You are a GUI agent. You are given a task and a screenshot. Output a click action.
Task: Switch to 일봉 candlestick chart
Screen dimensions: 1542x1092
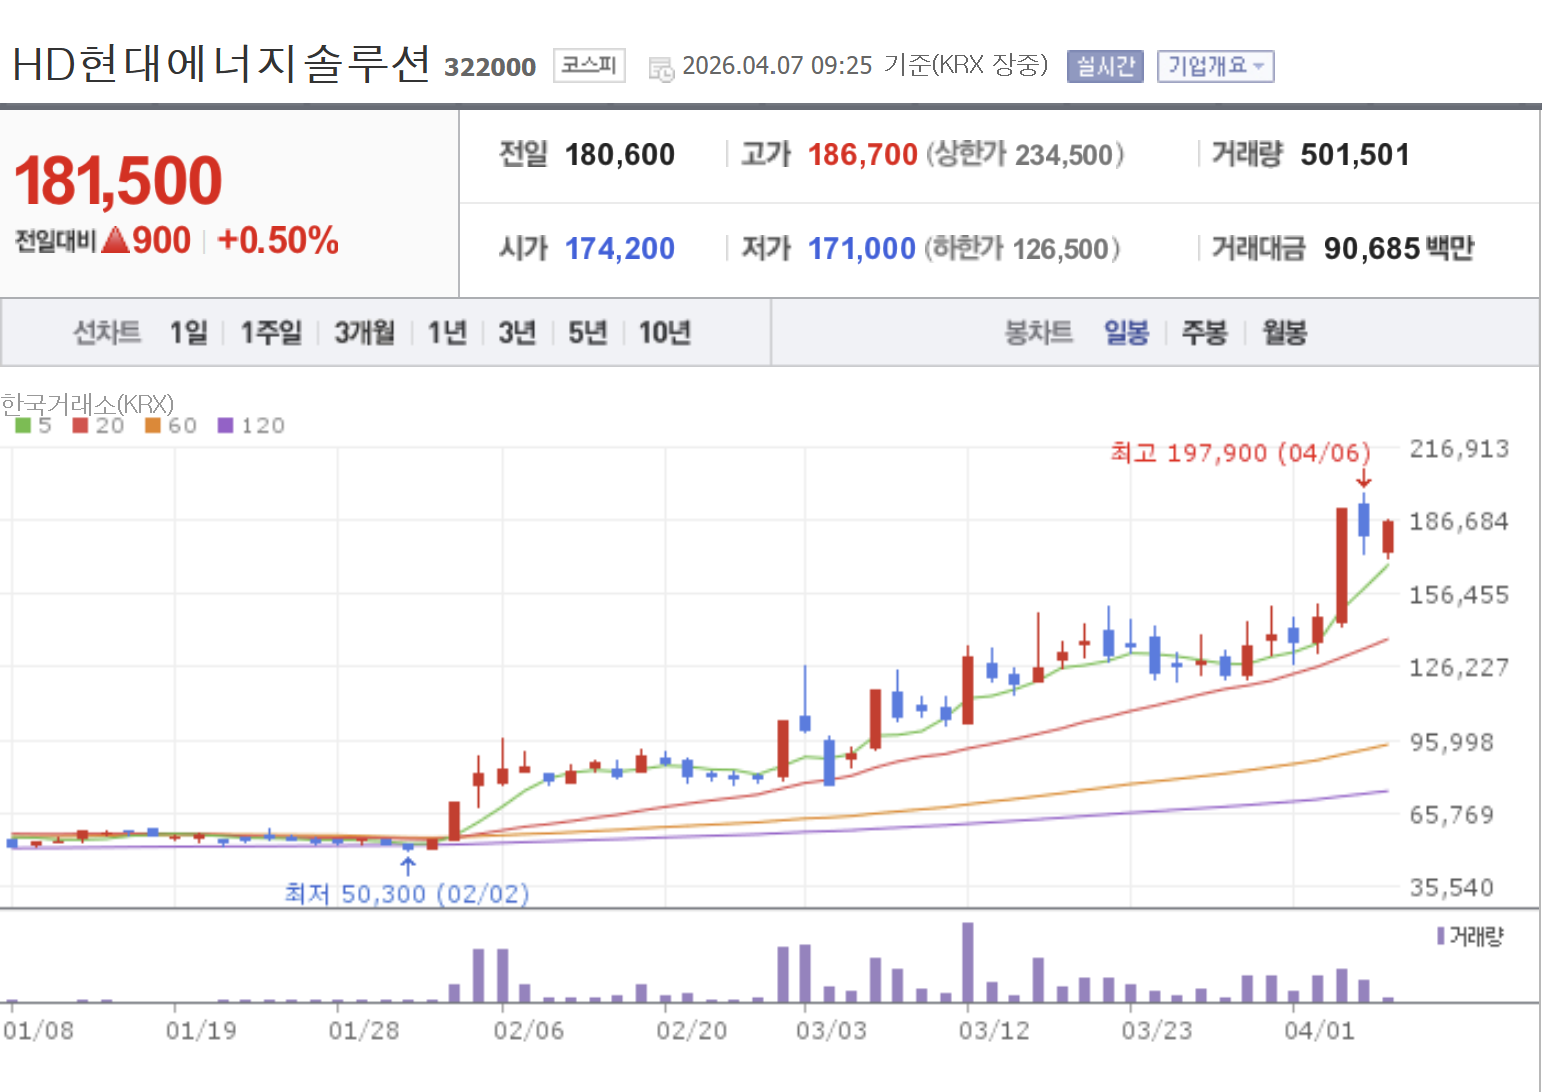click(x=1126, y=332)
